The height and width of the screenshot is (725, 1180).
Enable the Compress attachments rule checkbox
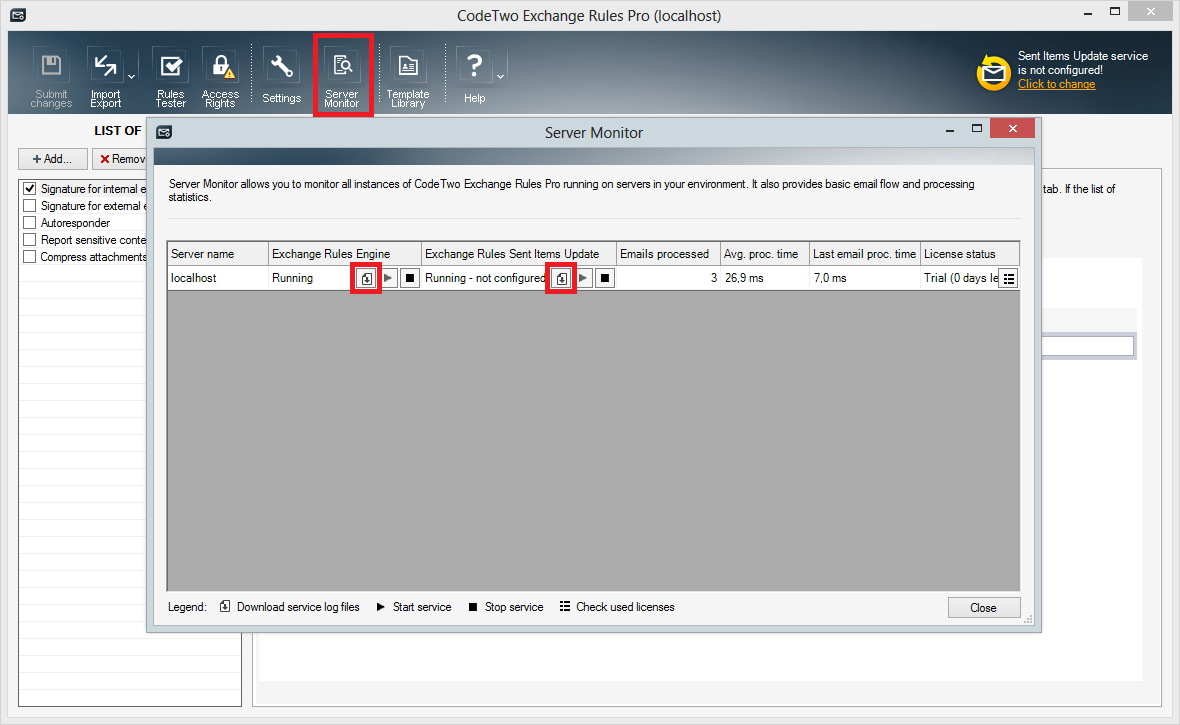pyautogui.click(x=29, y=257)
